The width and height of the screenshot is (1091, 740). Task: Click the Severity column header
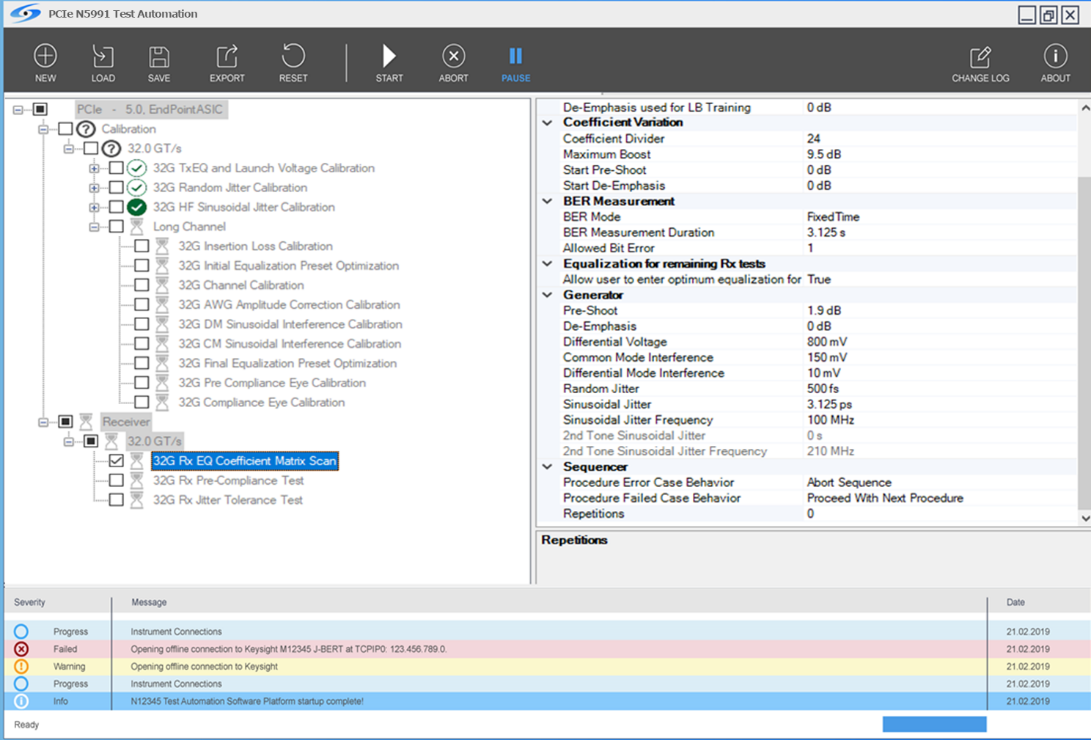click(29, 602)
